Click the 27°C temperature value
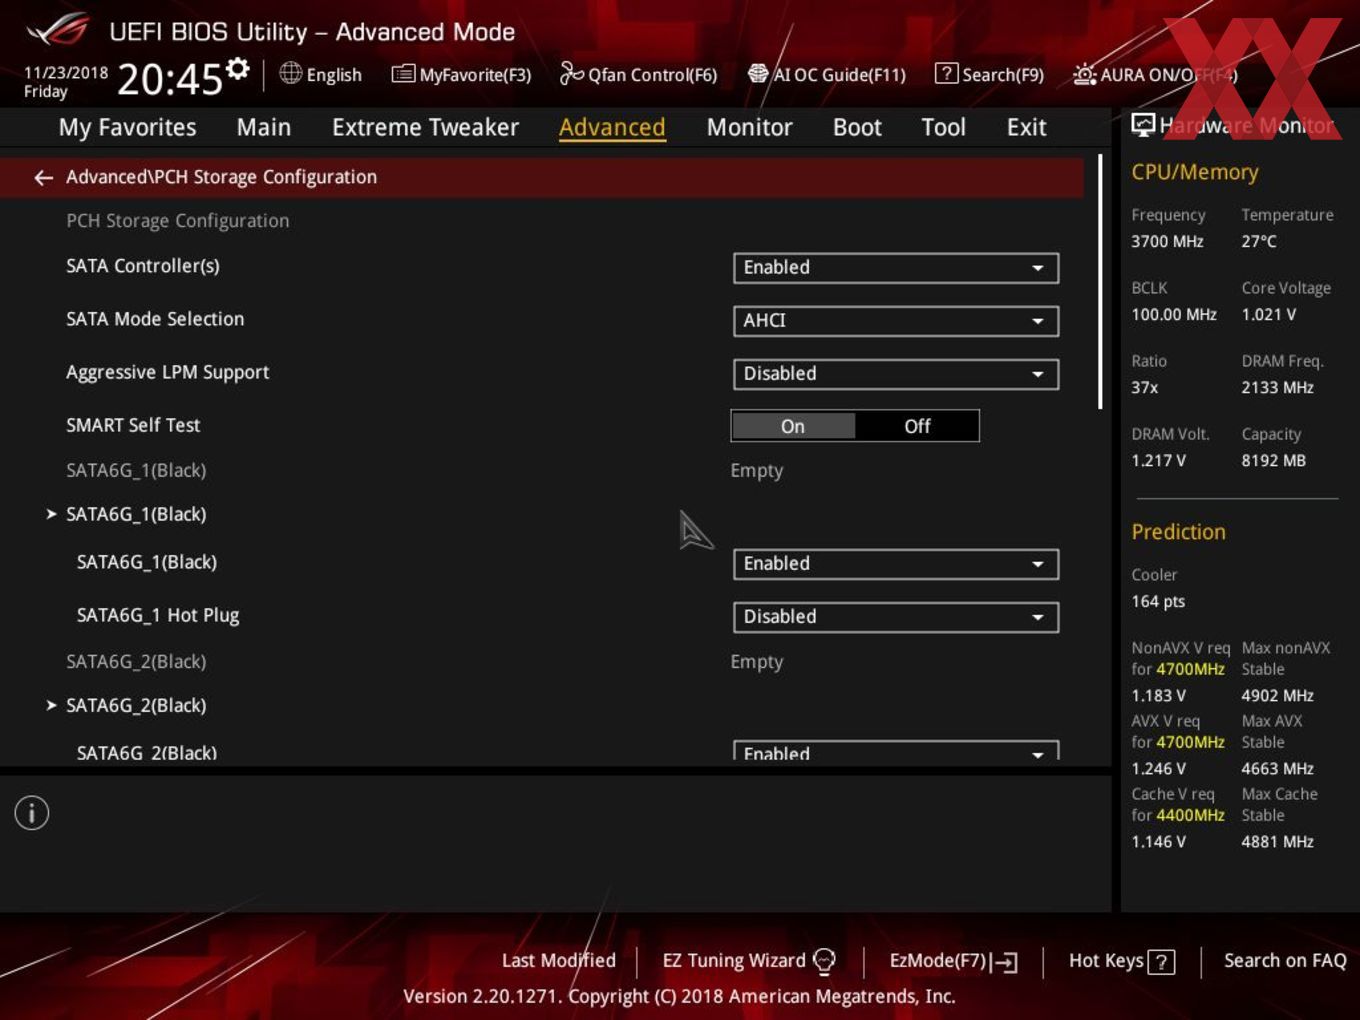The image size is (1360, 1020). (1259, 241)
